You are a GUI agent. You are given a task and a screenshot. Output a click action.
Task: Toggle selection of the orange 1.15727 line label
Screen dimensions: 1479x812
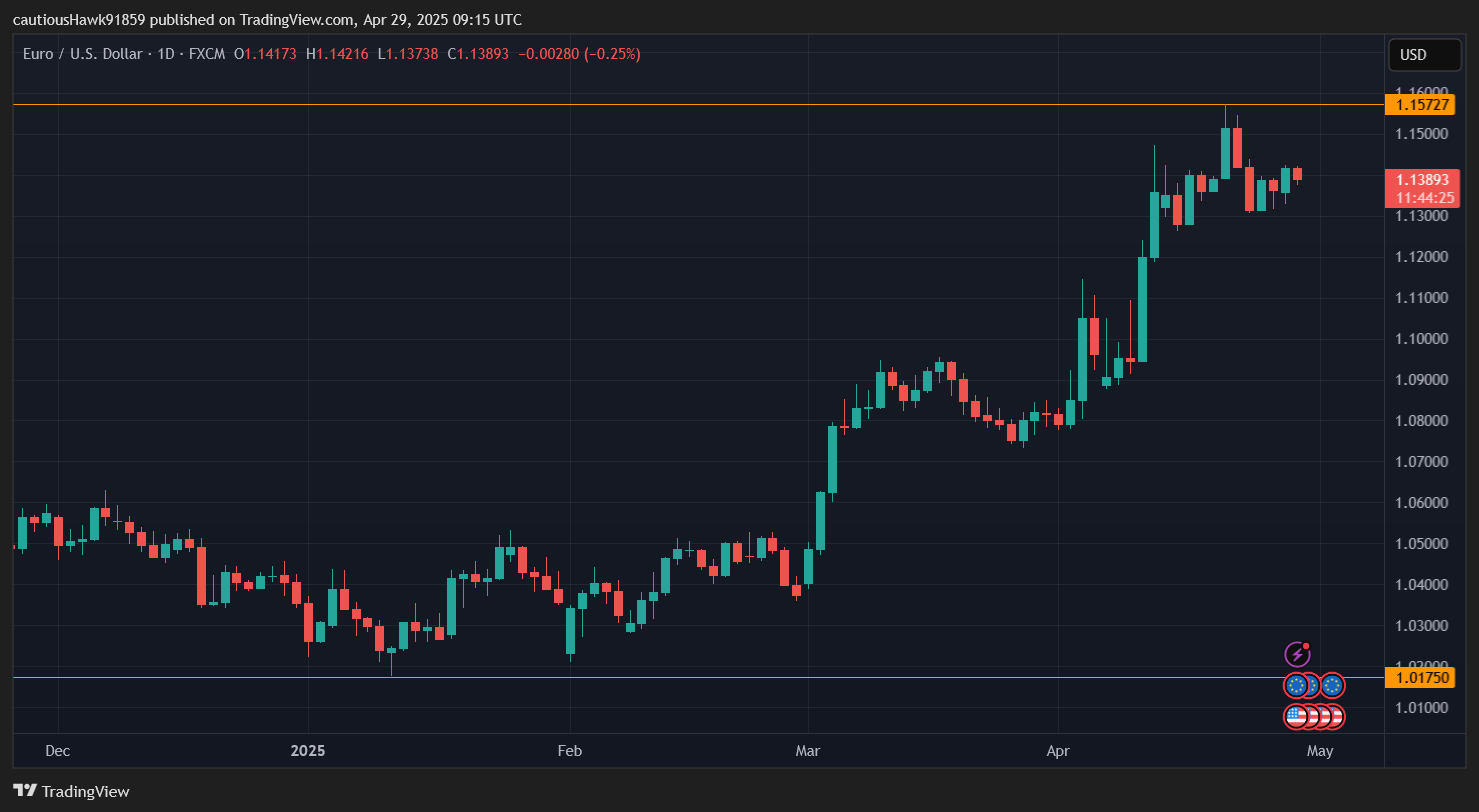[x=1421, y=103]
